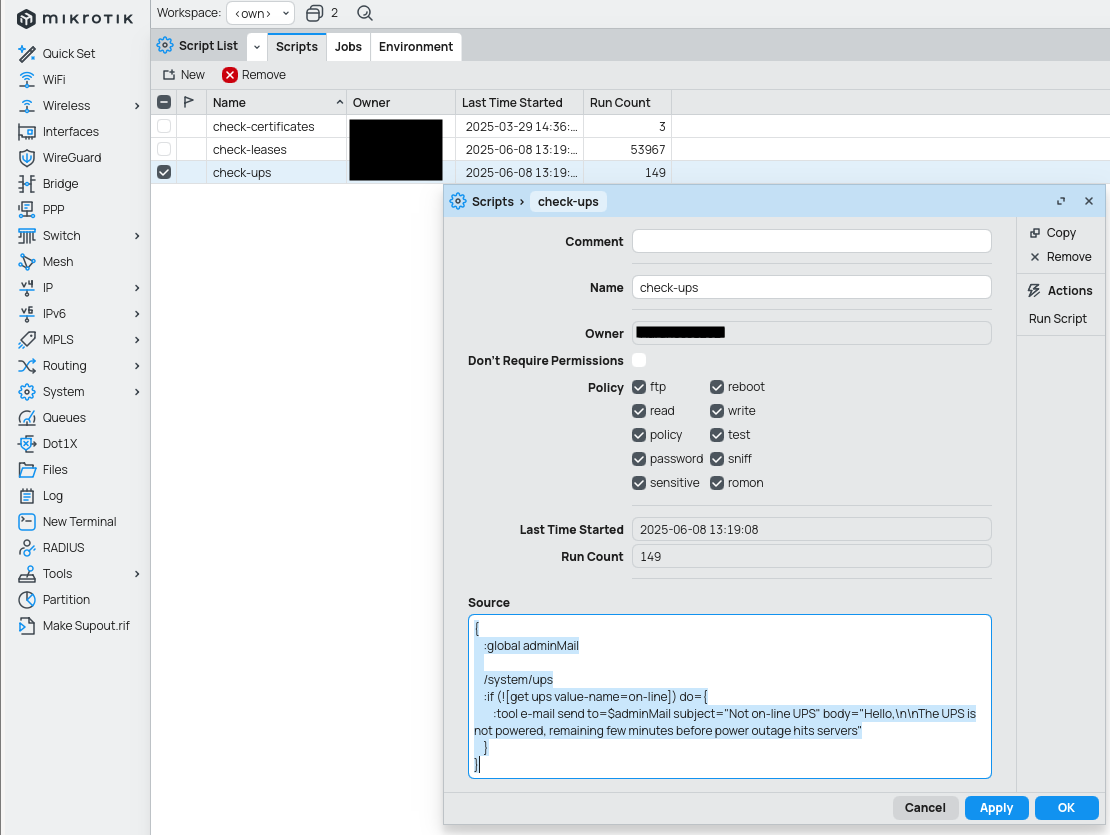Click the Name field containing check-ups
The width and height of the screenshot is (1110, 835).
811,287
